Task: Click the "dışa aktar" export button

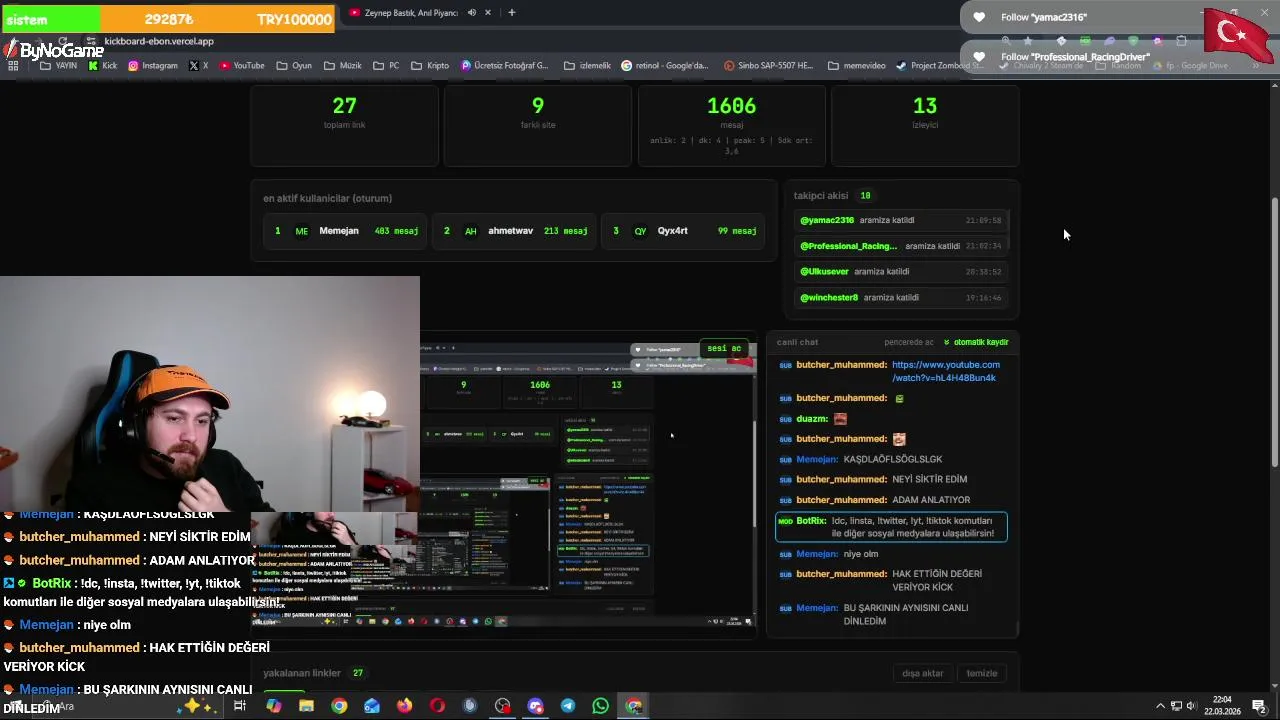Action: click(x=922, y=673)
